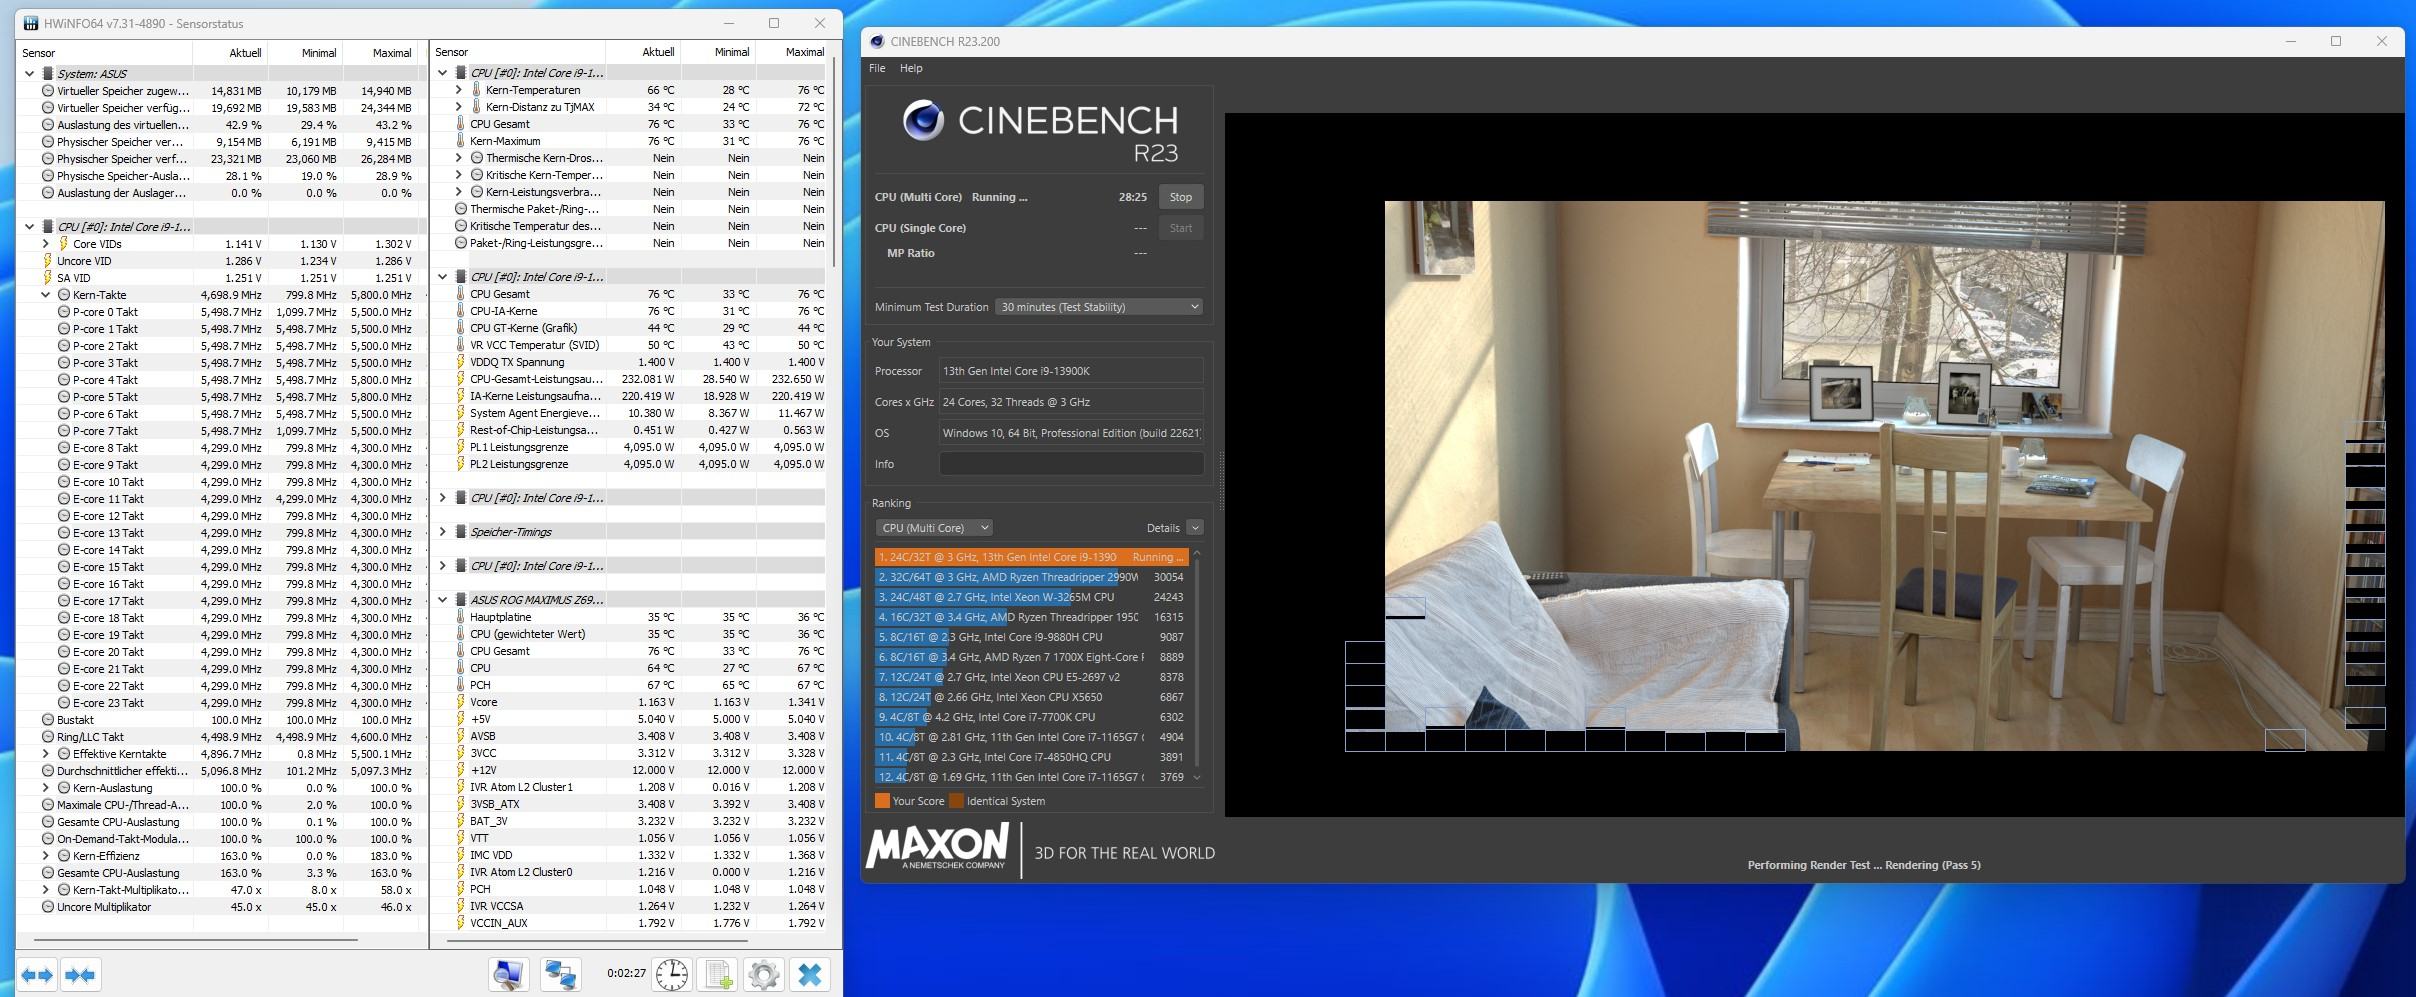
Task: Select the P-core 0 Takt row
Action: tap(220, 312)
